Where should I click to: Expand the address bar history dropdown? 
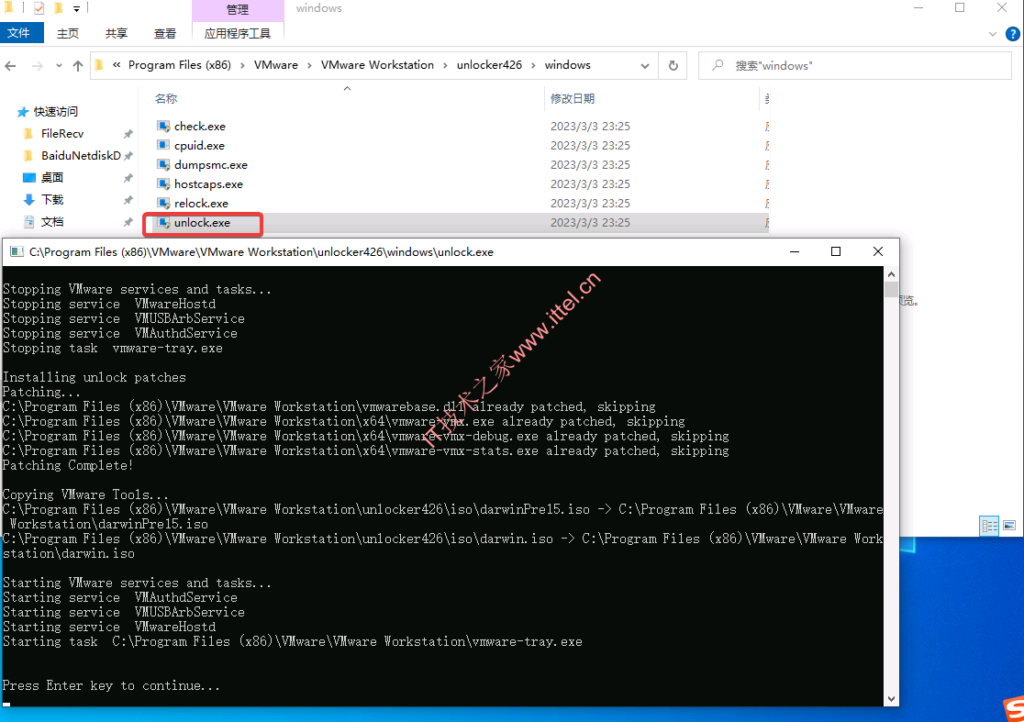click(x=645, y=65)
